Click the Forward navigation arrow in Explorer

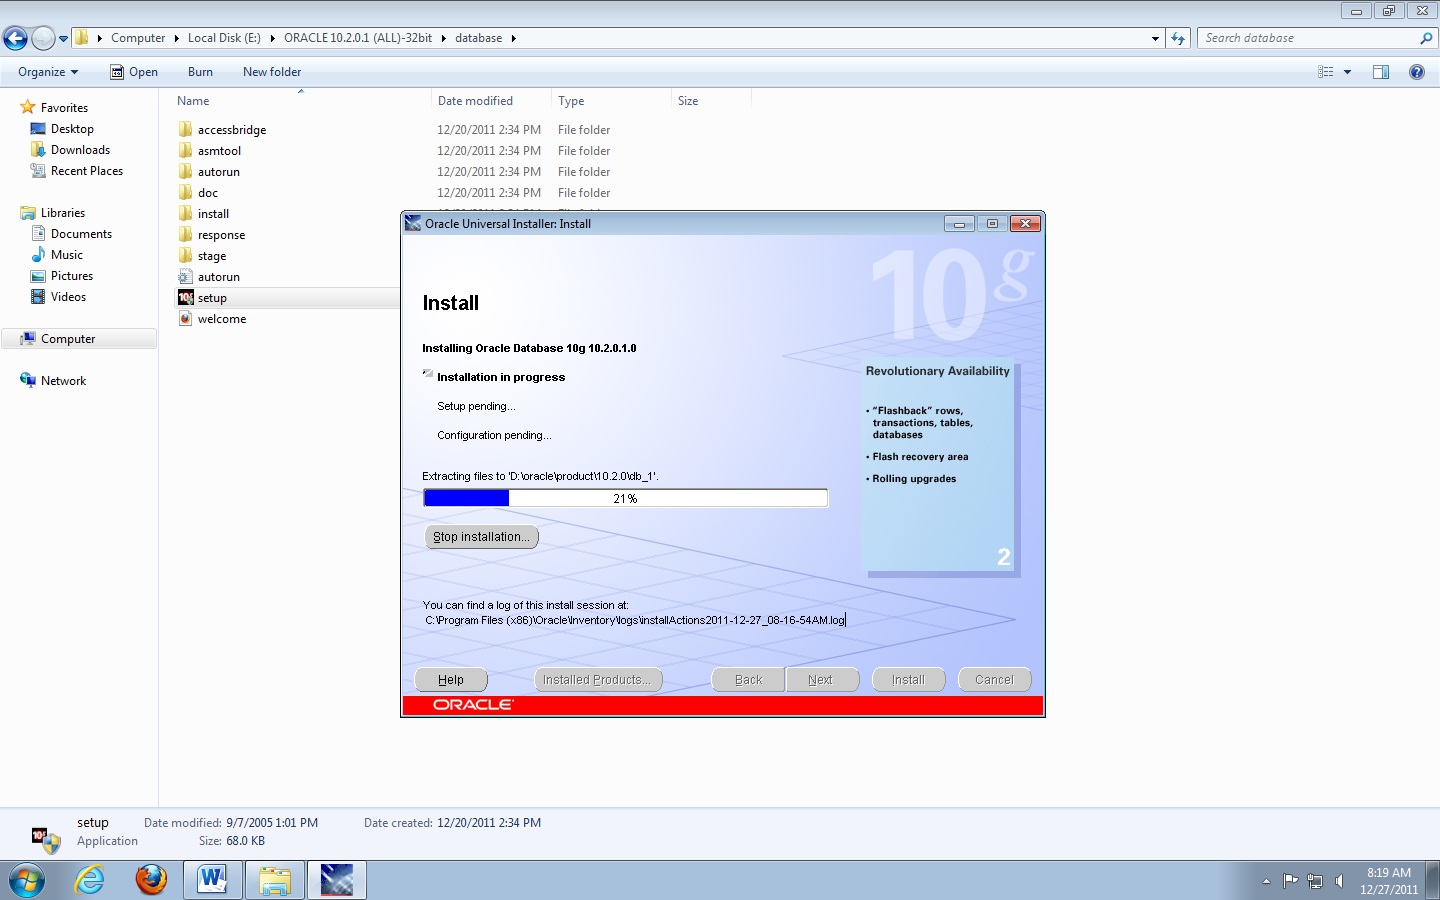[x=43, y=38]
